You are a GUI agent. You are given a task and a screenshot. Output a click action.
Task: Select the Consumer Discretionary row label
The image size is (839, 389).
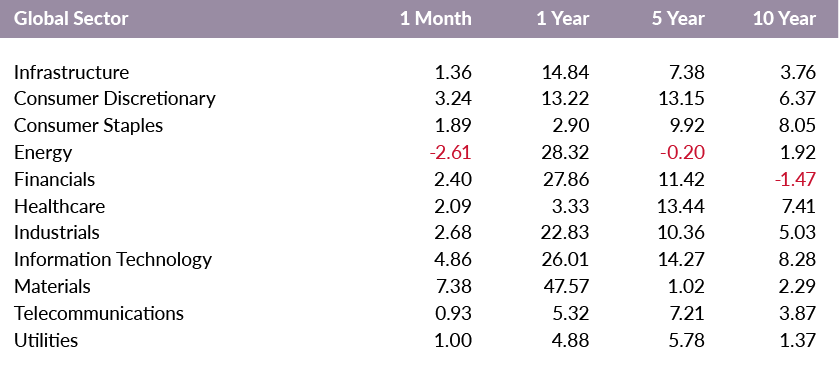[x=115, y=99]
